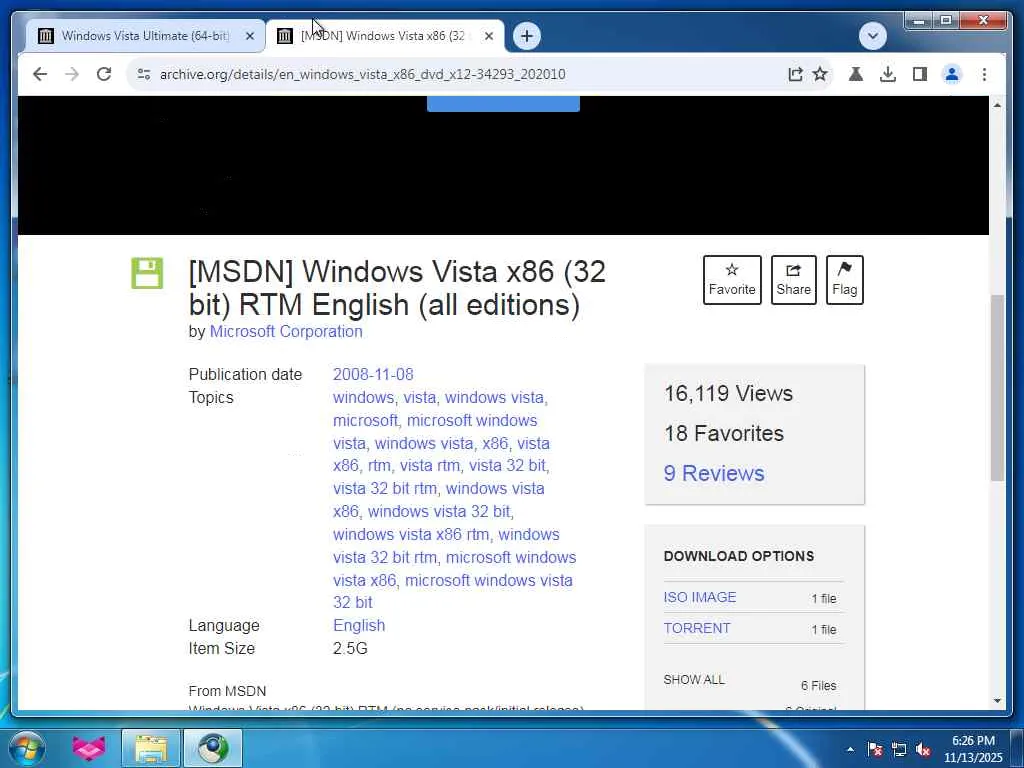Click SHOW ALL download options

(694, 680)
